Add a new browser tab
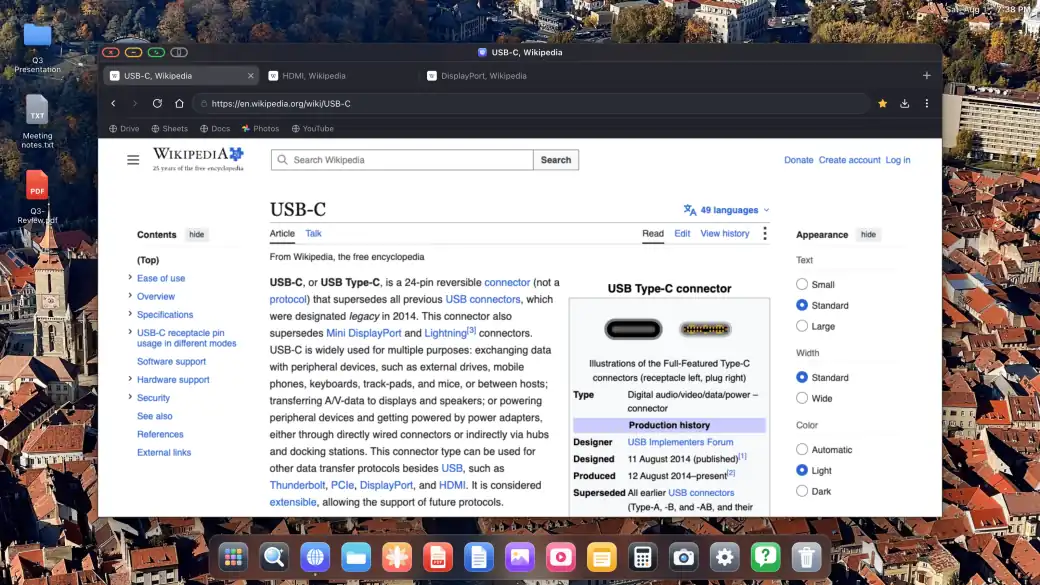 tap(927, 76)
